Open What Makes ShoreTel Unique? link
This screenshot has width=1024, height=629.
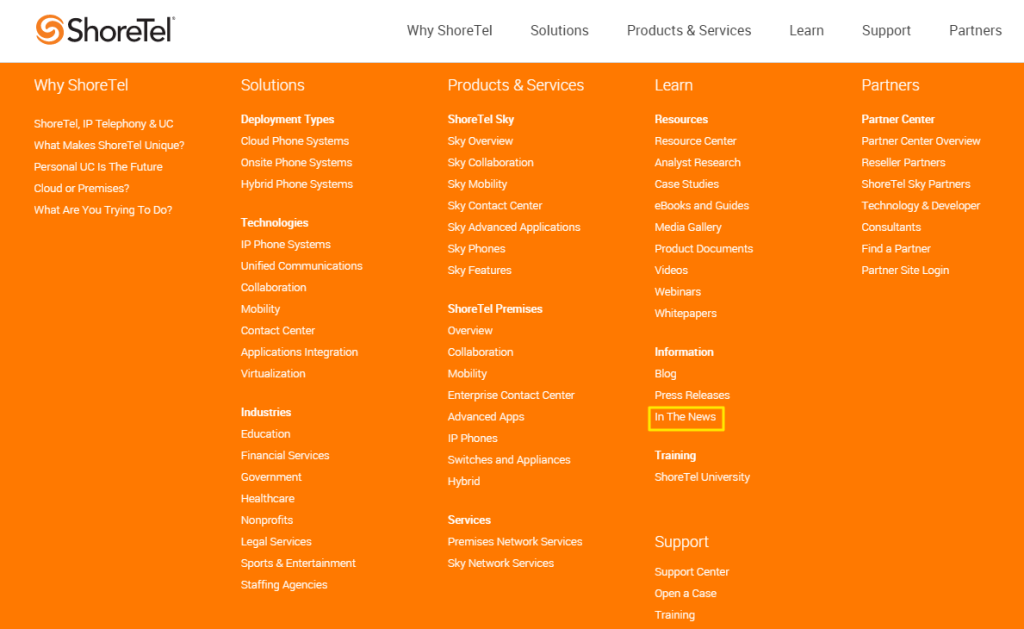click(109, 145)
